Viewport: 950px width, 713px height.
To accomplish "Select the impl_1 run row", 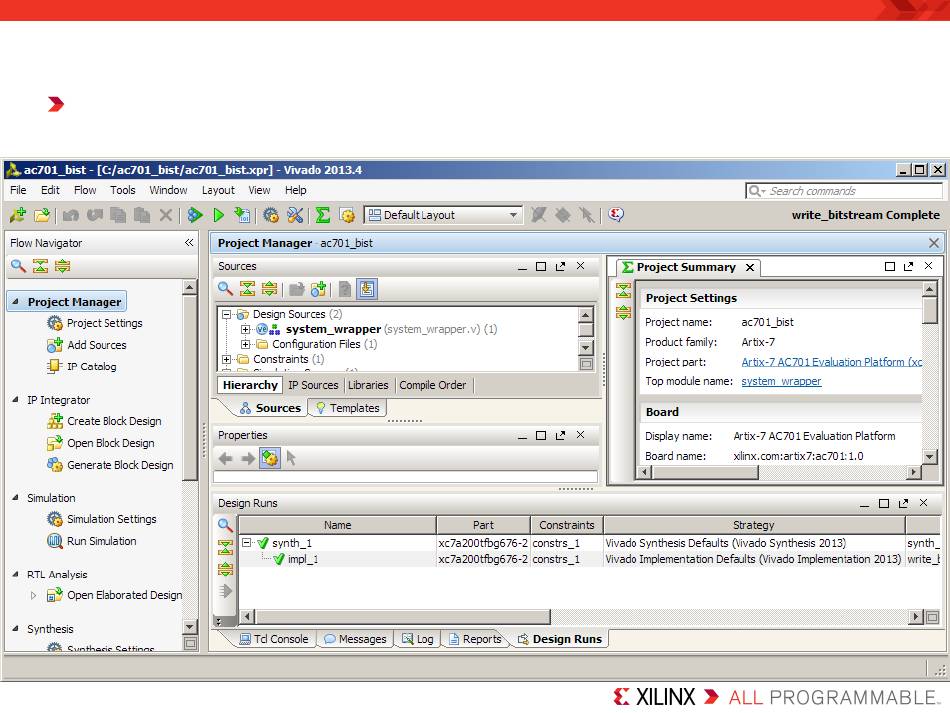I will tap(590, 559).
